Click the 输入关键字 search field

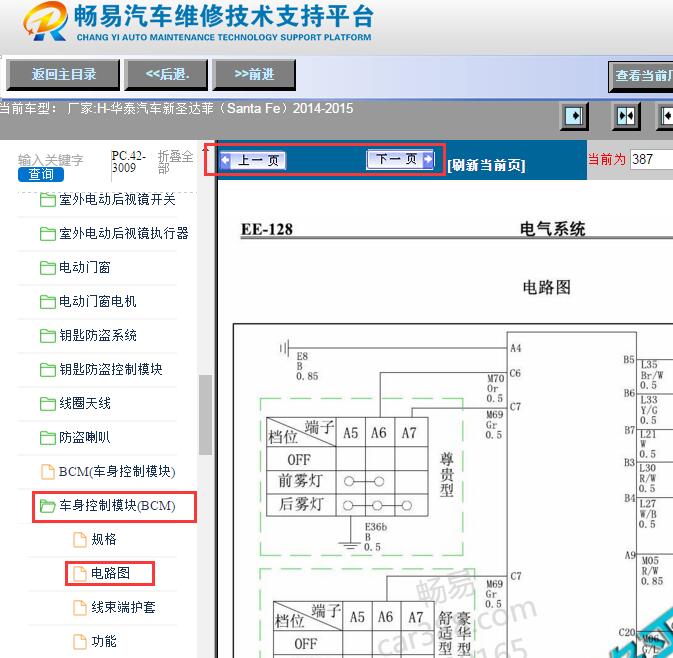click(x=51, y=160)
